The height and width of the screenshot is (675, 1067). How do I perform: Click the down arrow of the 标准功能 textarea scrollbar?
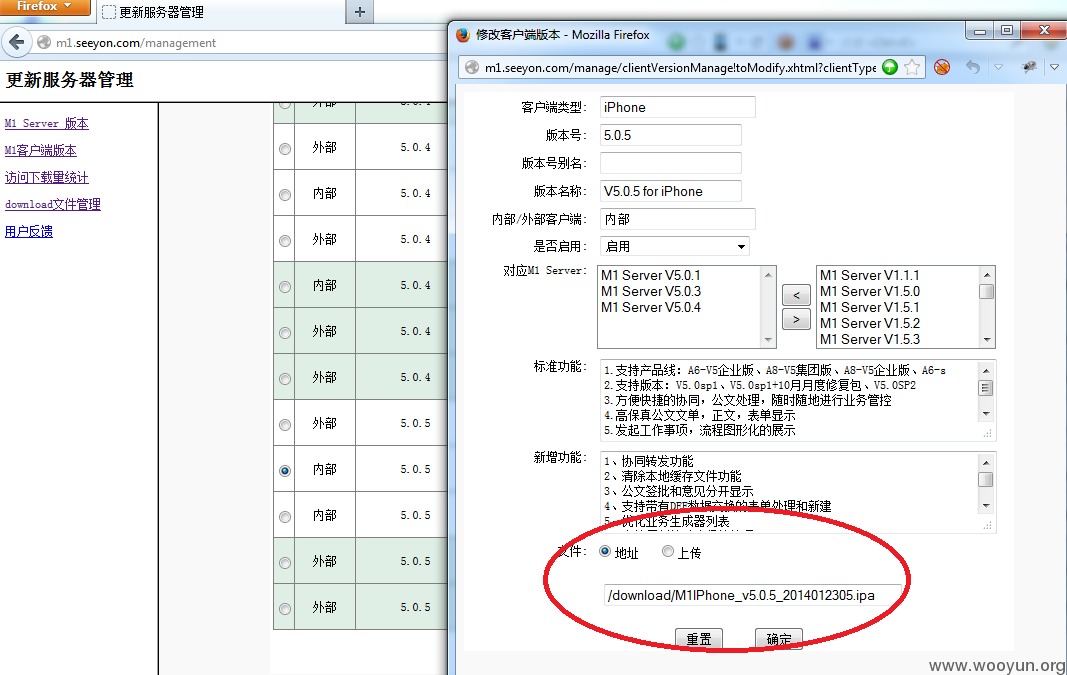(986, 414)
